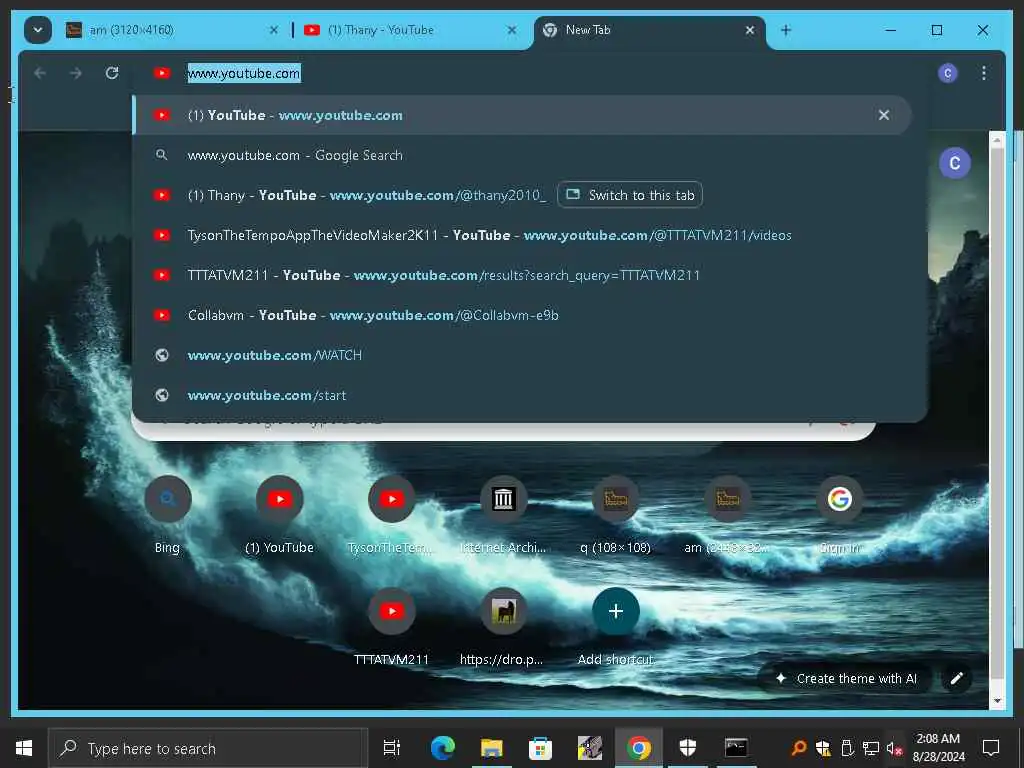Click the muted speaker tray icon
Image resolution: width=1024 pixels, height=768 pixels.
[894, 748]
